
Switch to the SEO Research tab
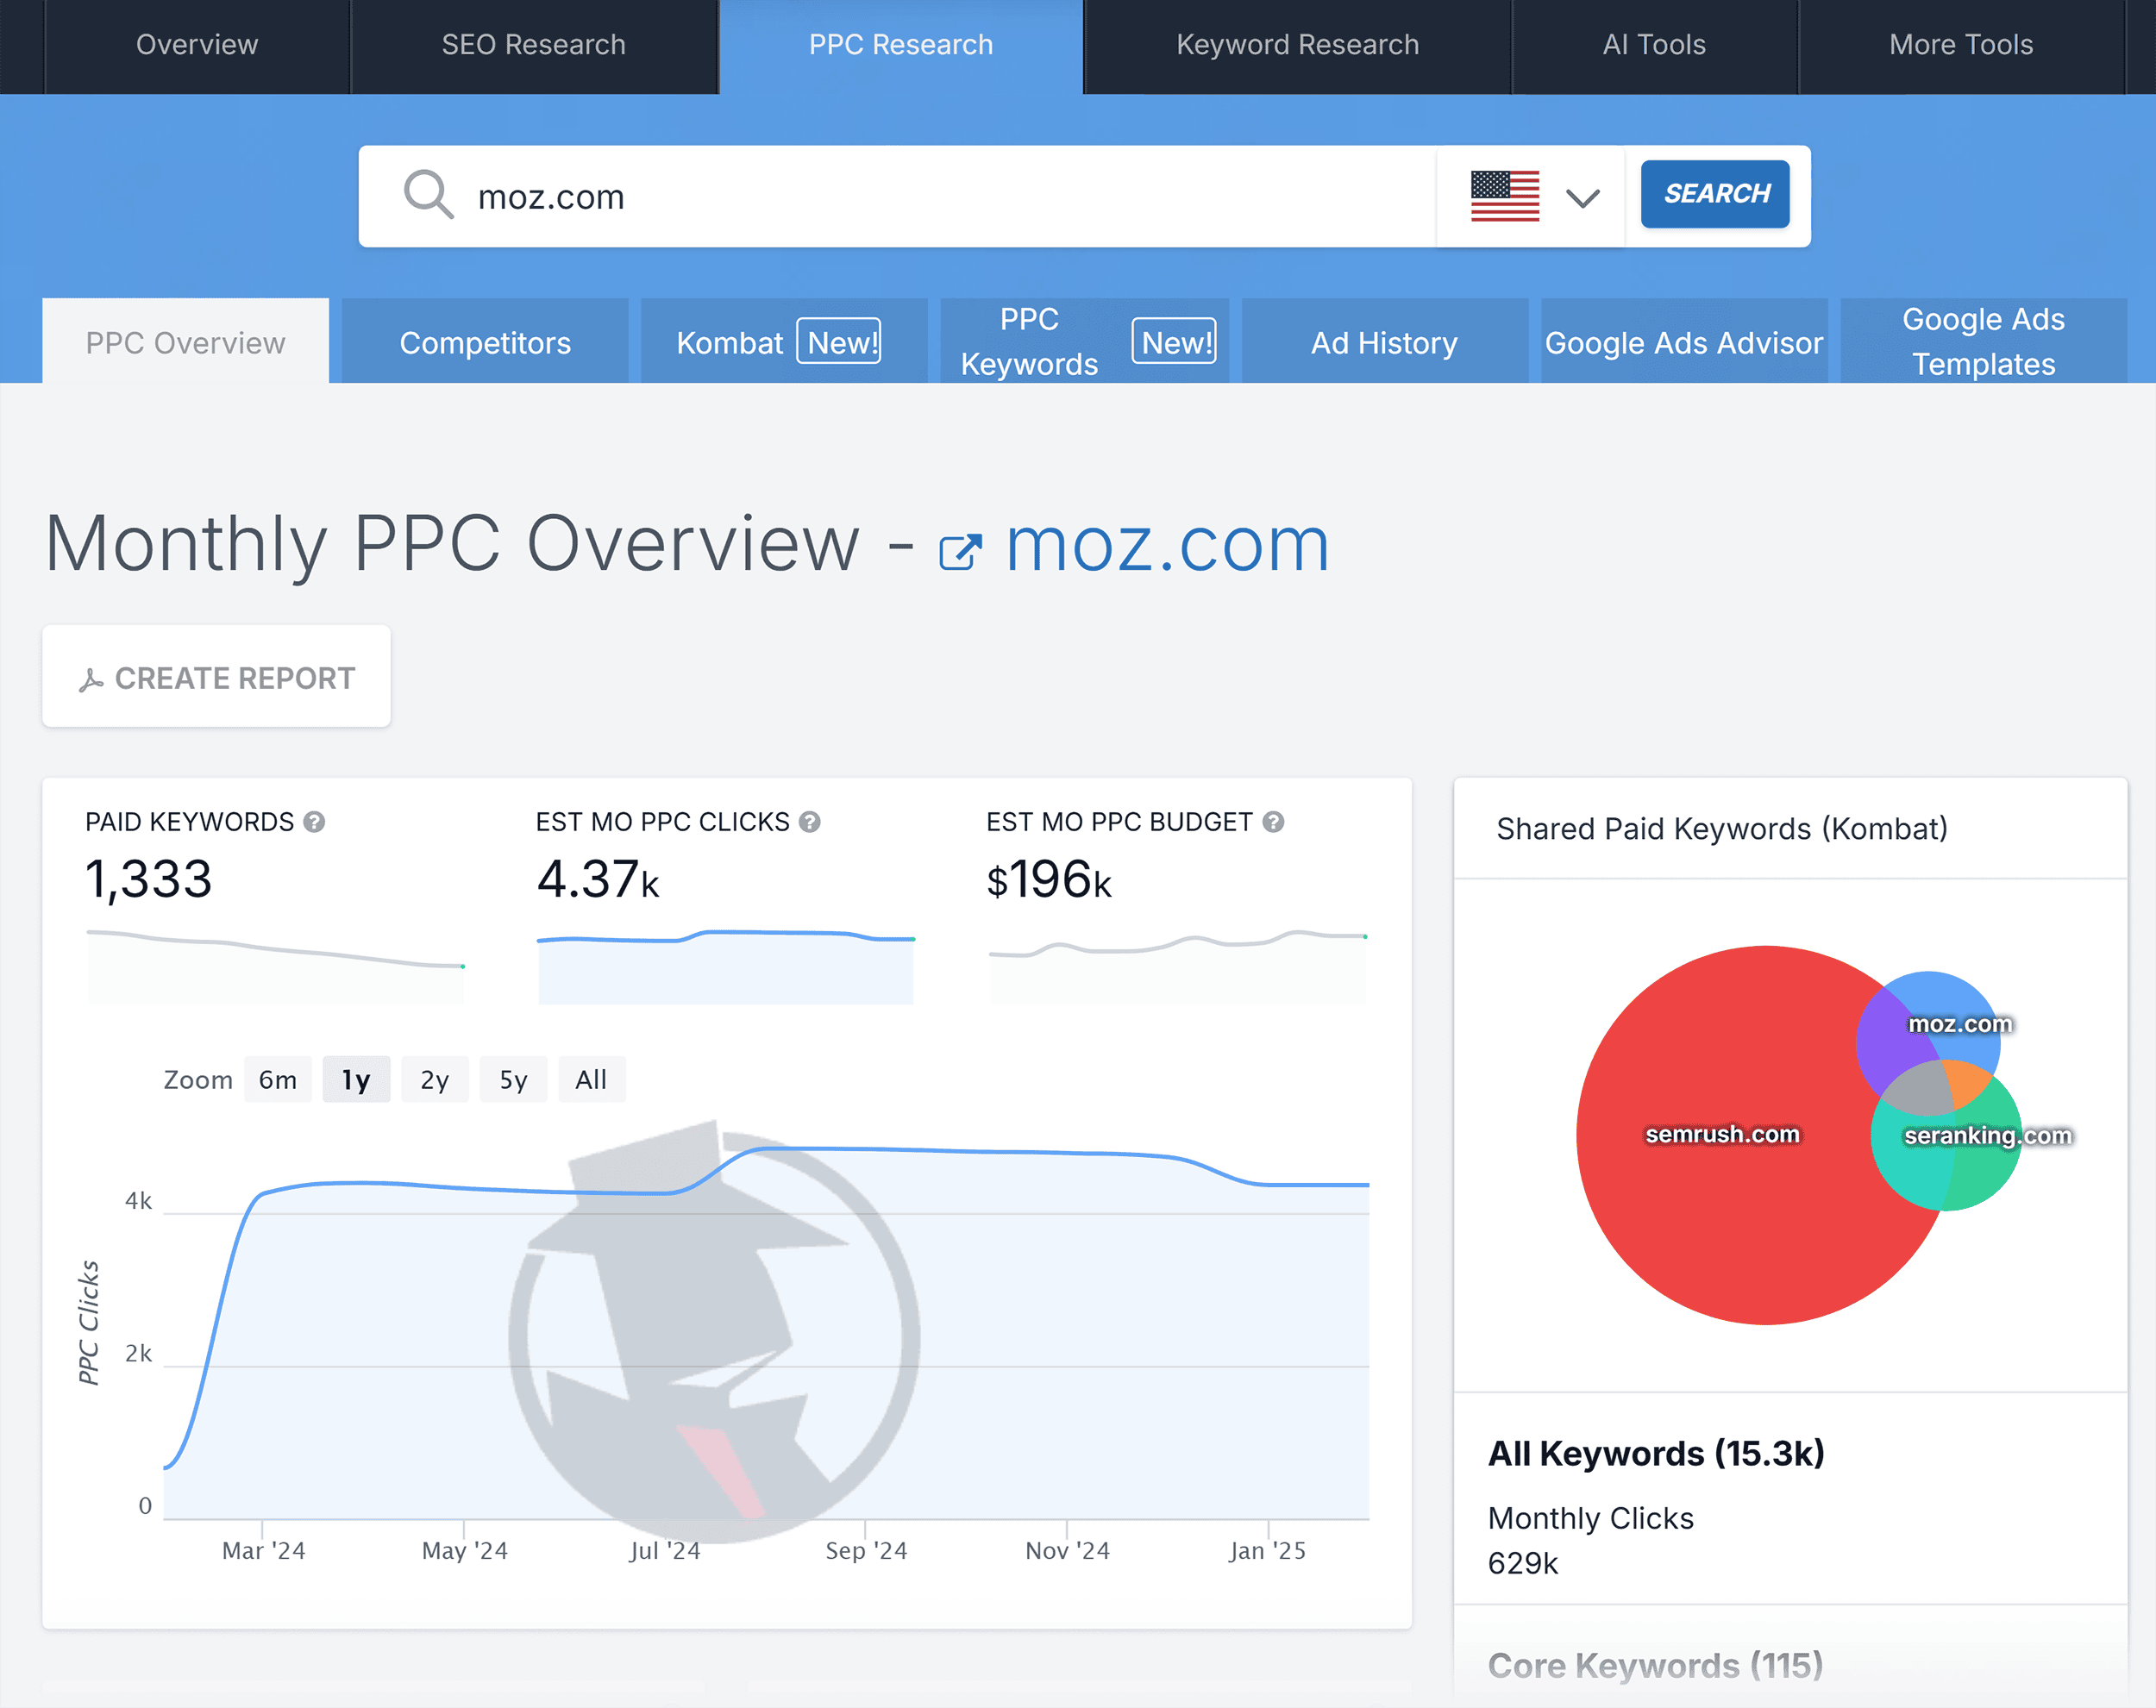click(x=534, y=46)
